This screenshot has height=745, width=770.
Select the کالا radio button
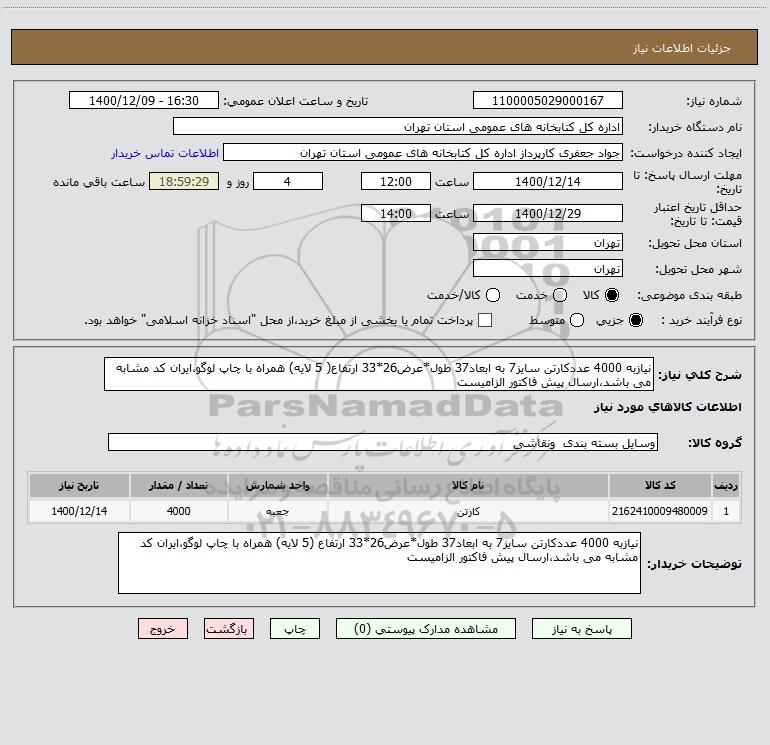point(612,295)
